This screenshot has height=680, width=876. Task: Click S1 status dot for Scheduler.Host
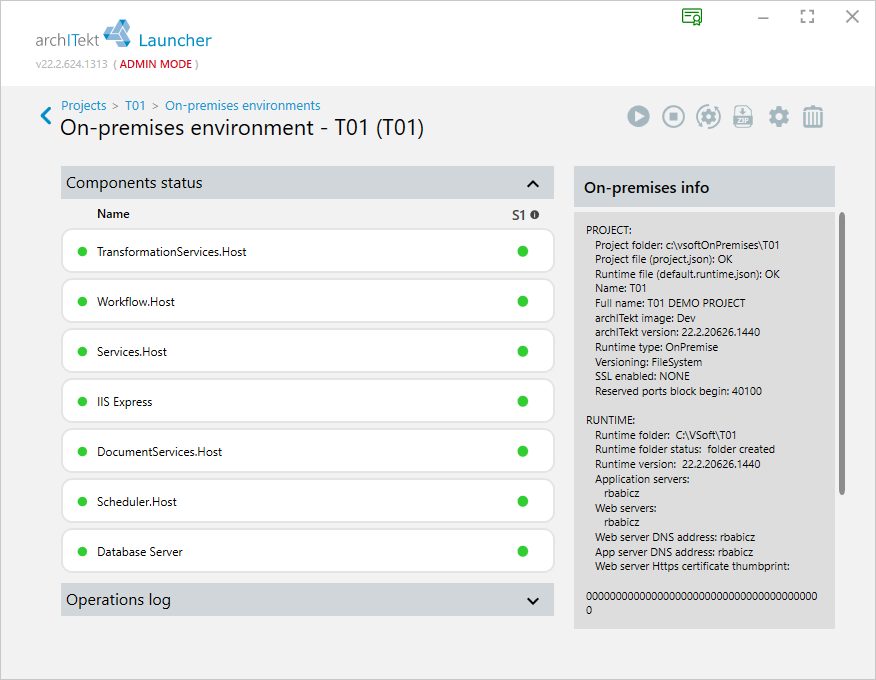pyautogui.click(x=523, y=501)
